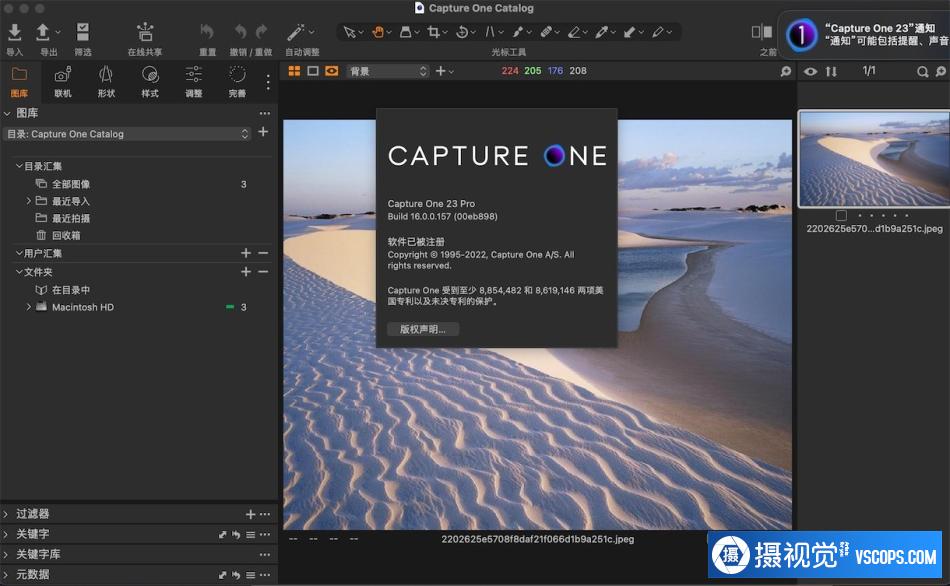Screen dimensions: 950x586
Task: Switch to the 联机 tool tab
Action: pos(63,81)
